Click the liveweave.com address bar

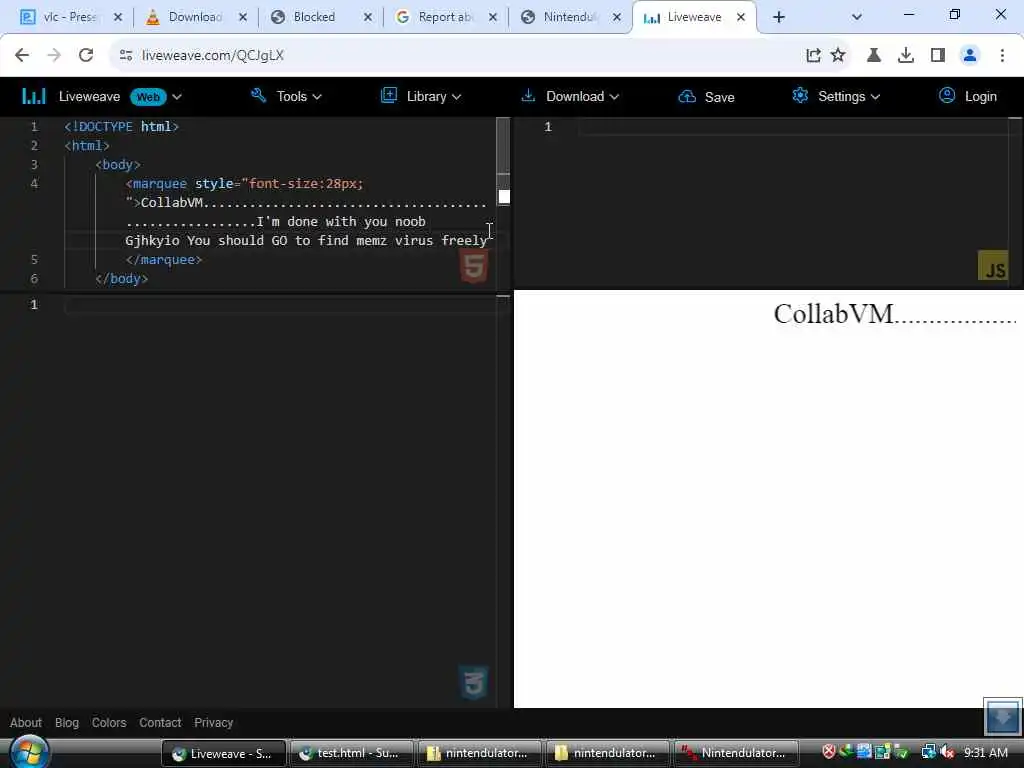click(457, 55)
